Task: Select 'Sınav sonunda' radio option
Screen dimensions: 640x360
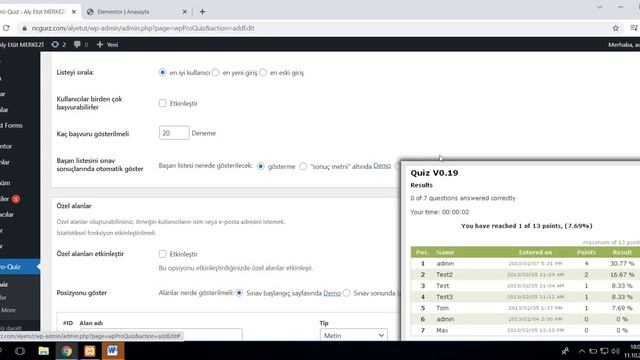Action: pos(347,293)
